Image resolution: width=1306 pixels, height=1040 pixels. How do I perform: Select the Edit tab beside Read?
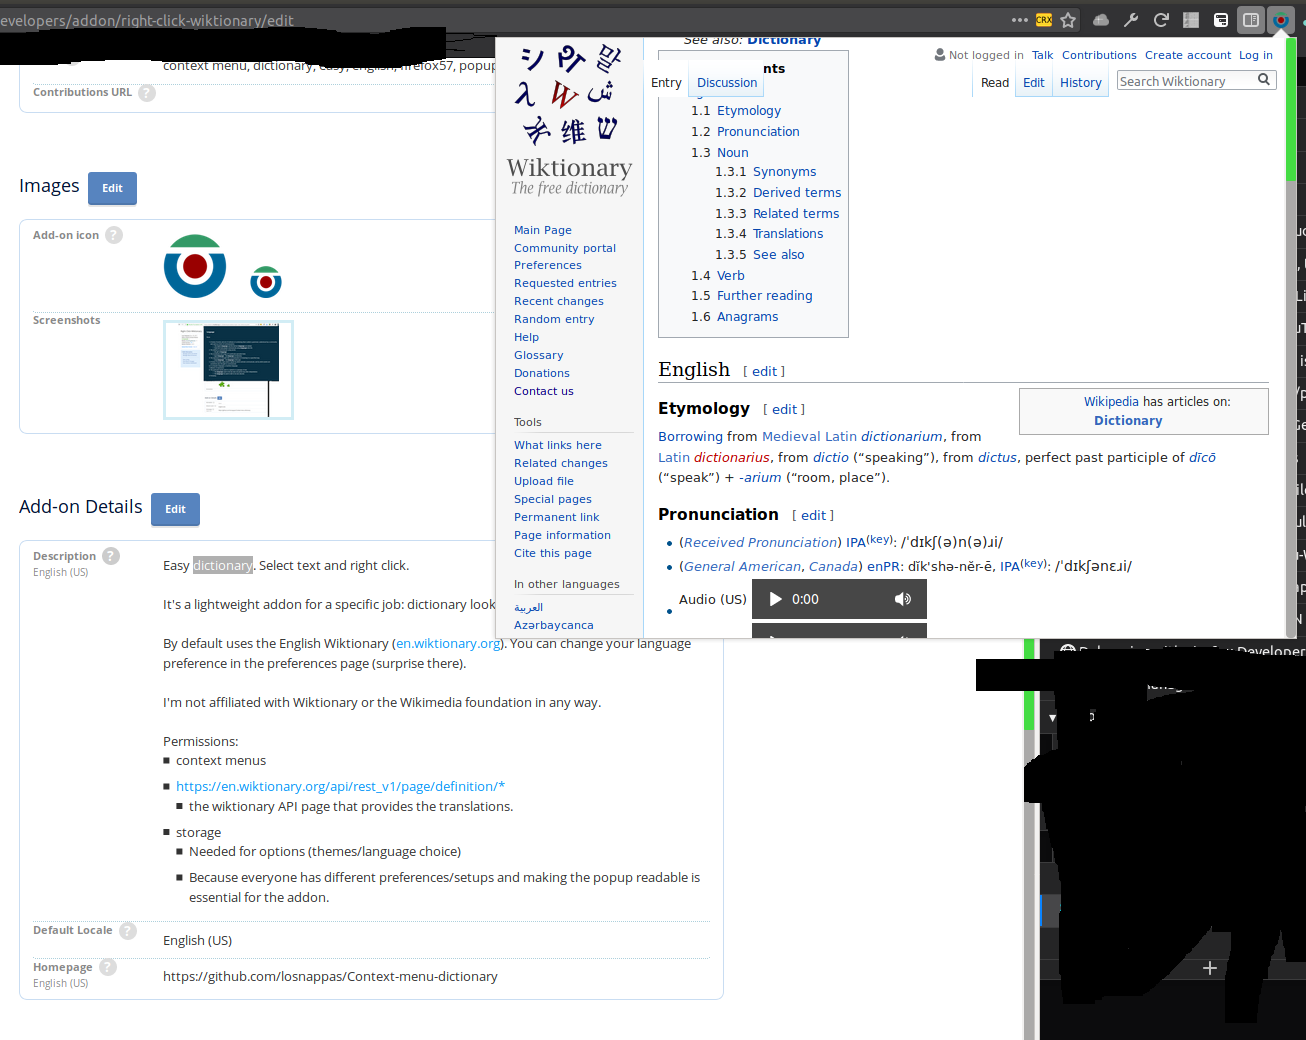[x=1034, y=83]
